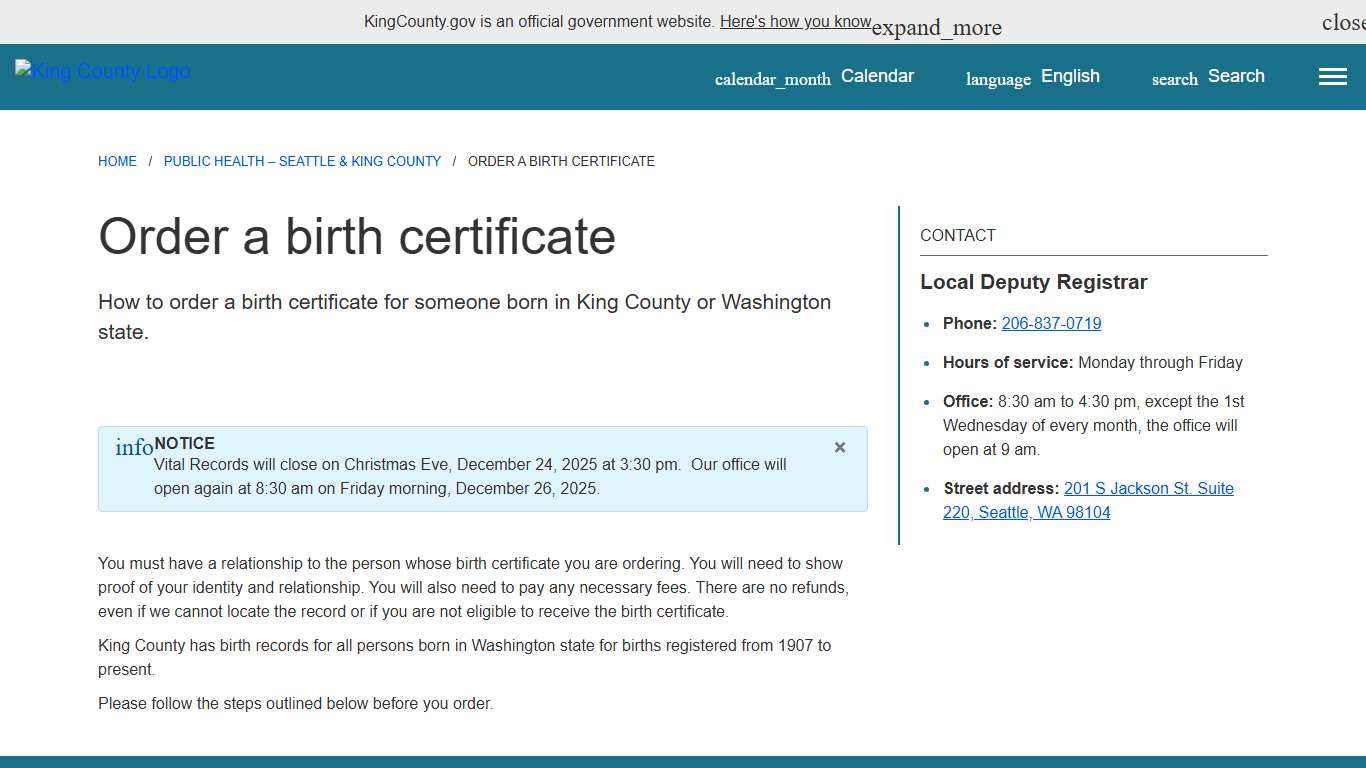Screen dimensions: 1366x768
Task: Dismiss the Christmas Eve notice with the X
Action: [x=839, y=447]
